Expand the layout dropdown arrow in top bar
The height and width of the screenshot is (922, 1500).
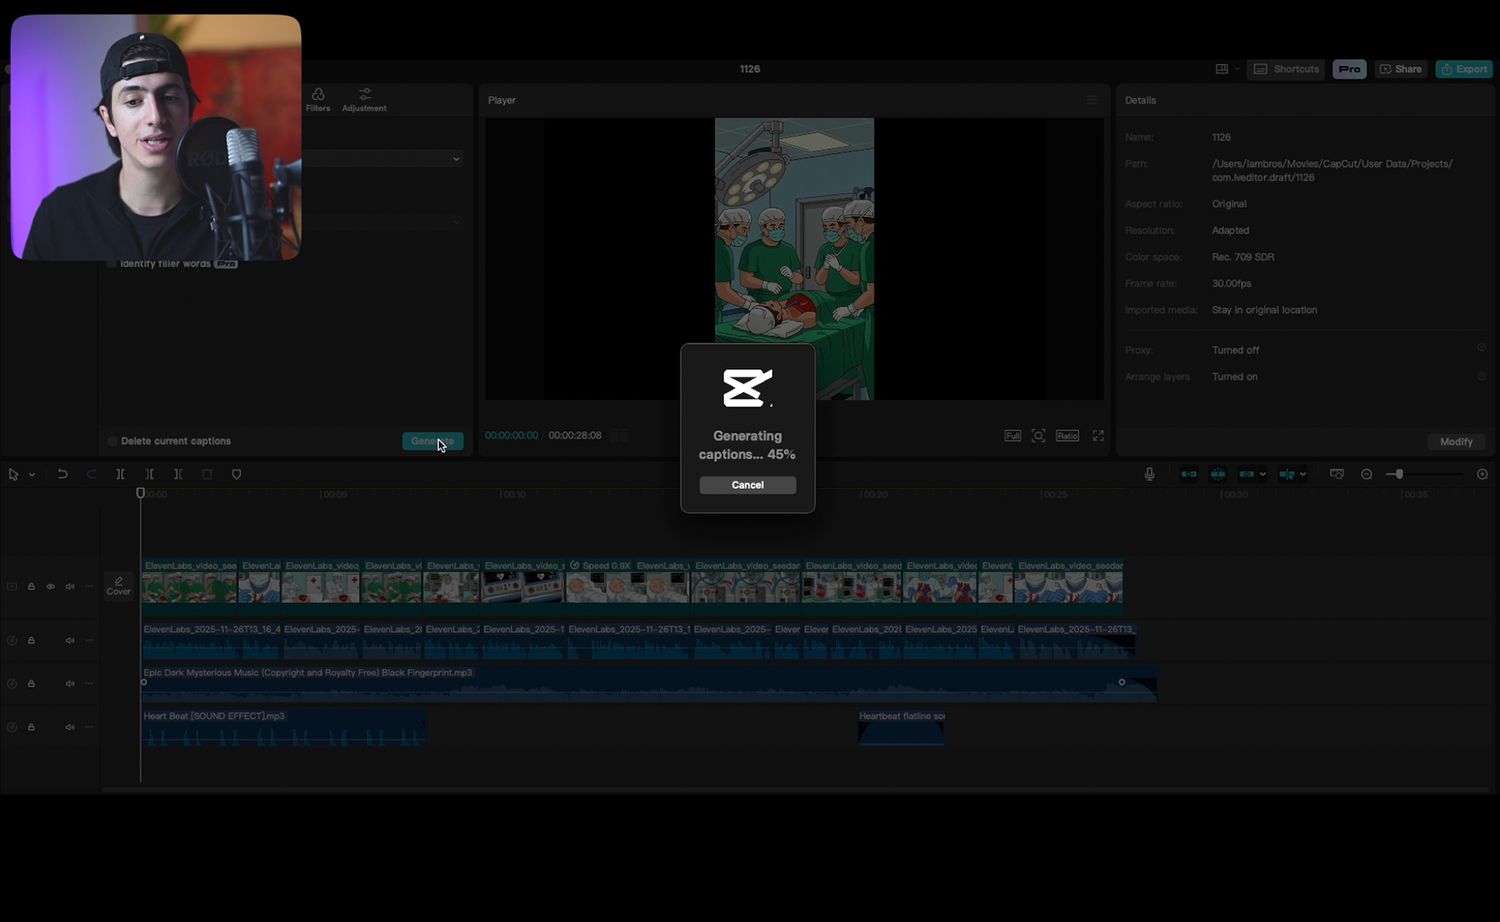1237,69
